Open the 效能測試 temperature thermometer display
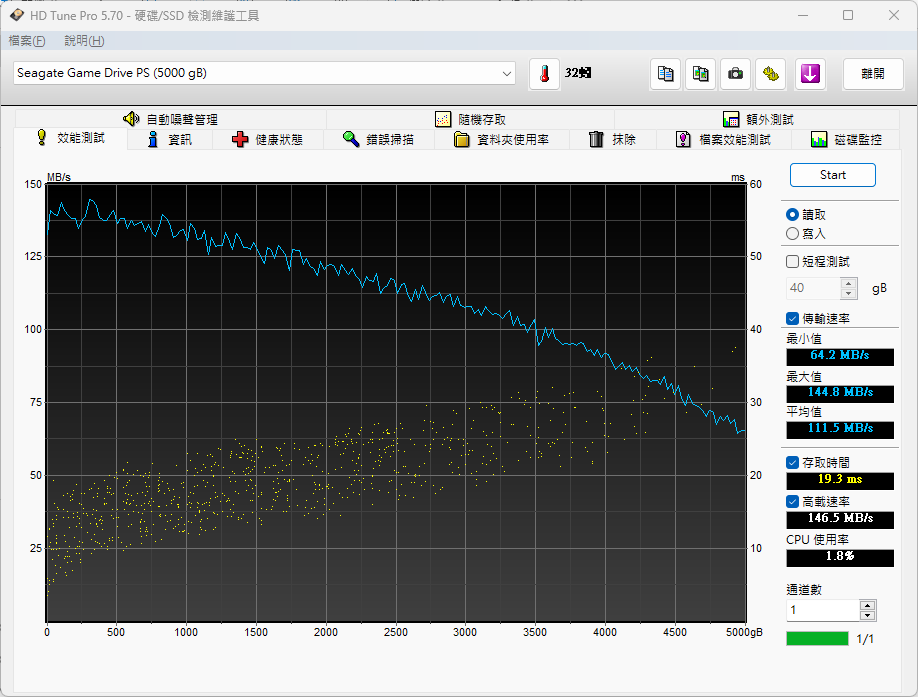 point(544,74)
